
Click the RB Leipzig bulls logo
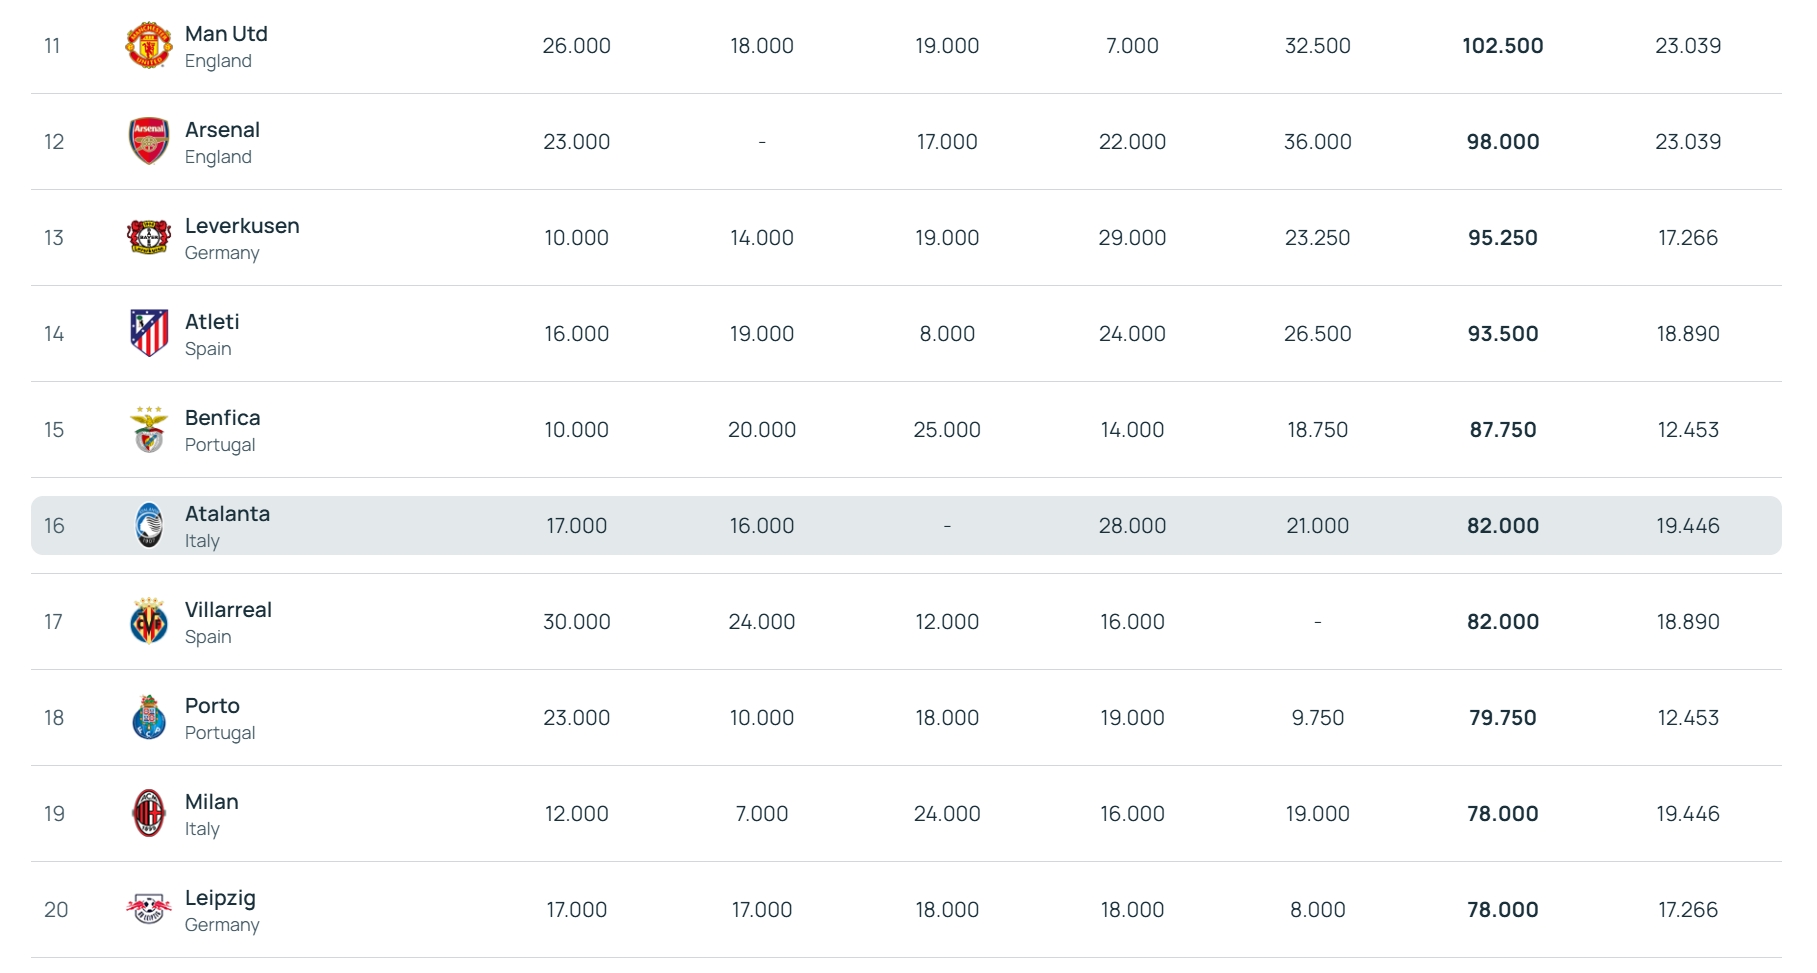pyautogui.click(x=149, y=909)
